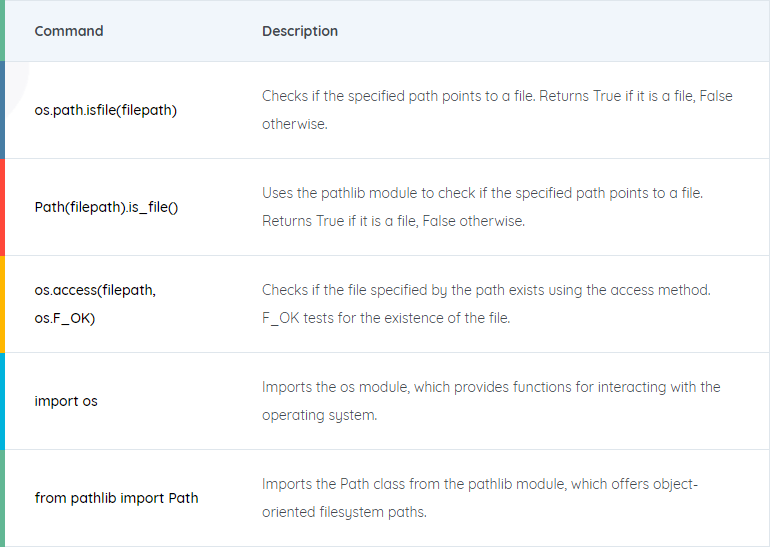Click the pathlib module description text

point(482,207)
